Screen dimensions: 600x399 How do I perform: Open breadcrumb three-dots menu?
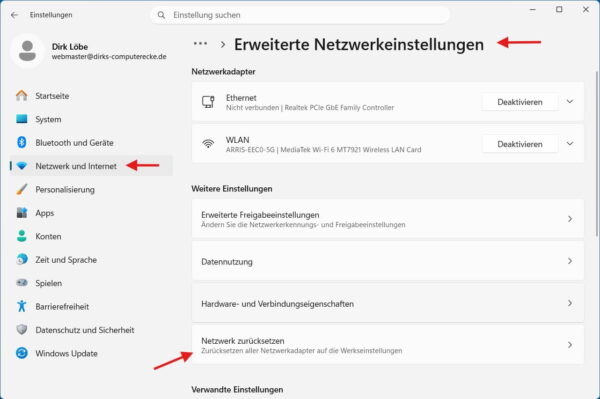[x=201, y=44]
